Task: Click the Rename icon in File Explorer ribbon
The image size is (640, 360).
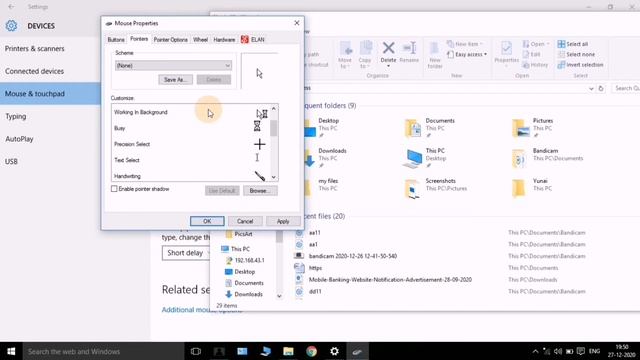Action: [409, 48]
